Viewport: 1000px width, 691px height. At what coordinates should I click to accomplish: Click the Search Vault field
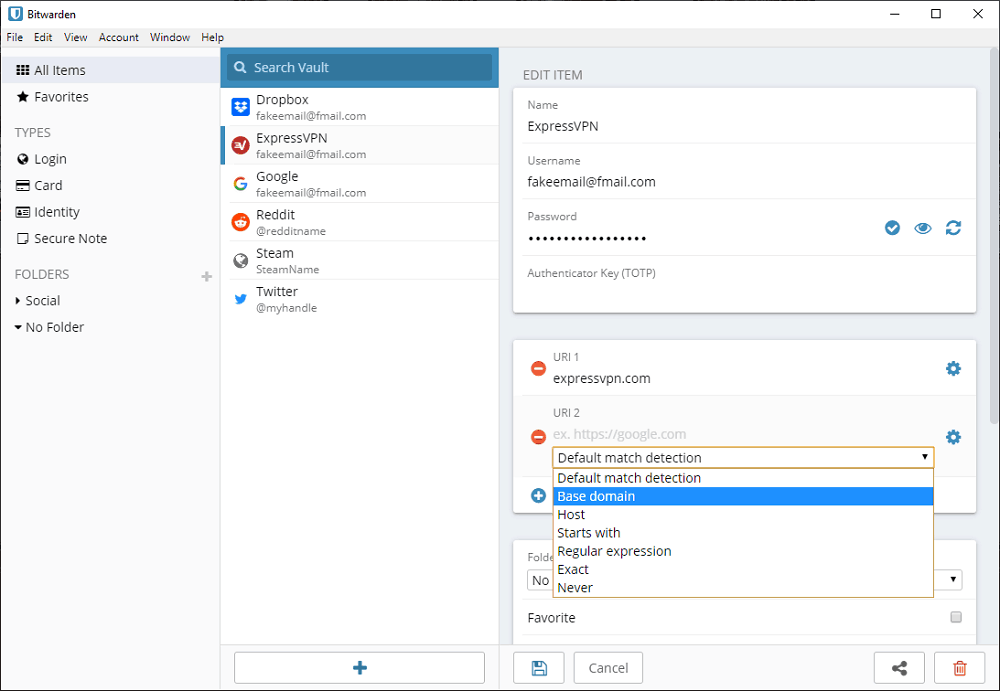360,67
